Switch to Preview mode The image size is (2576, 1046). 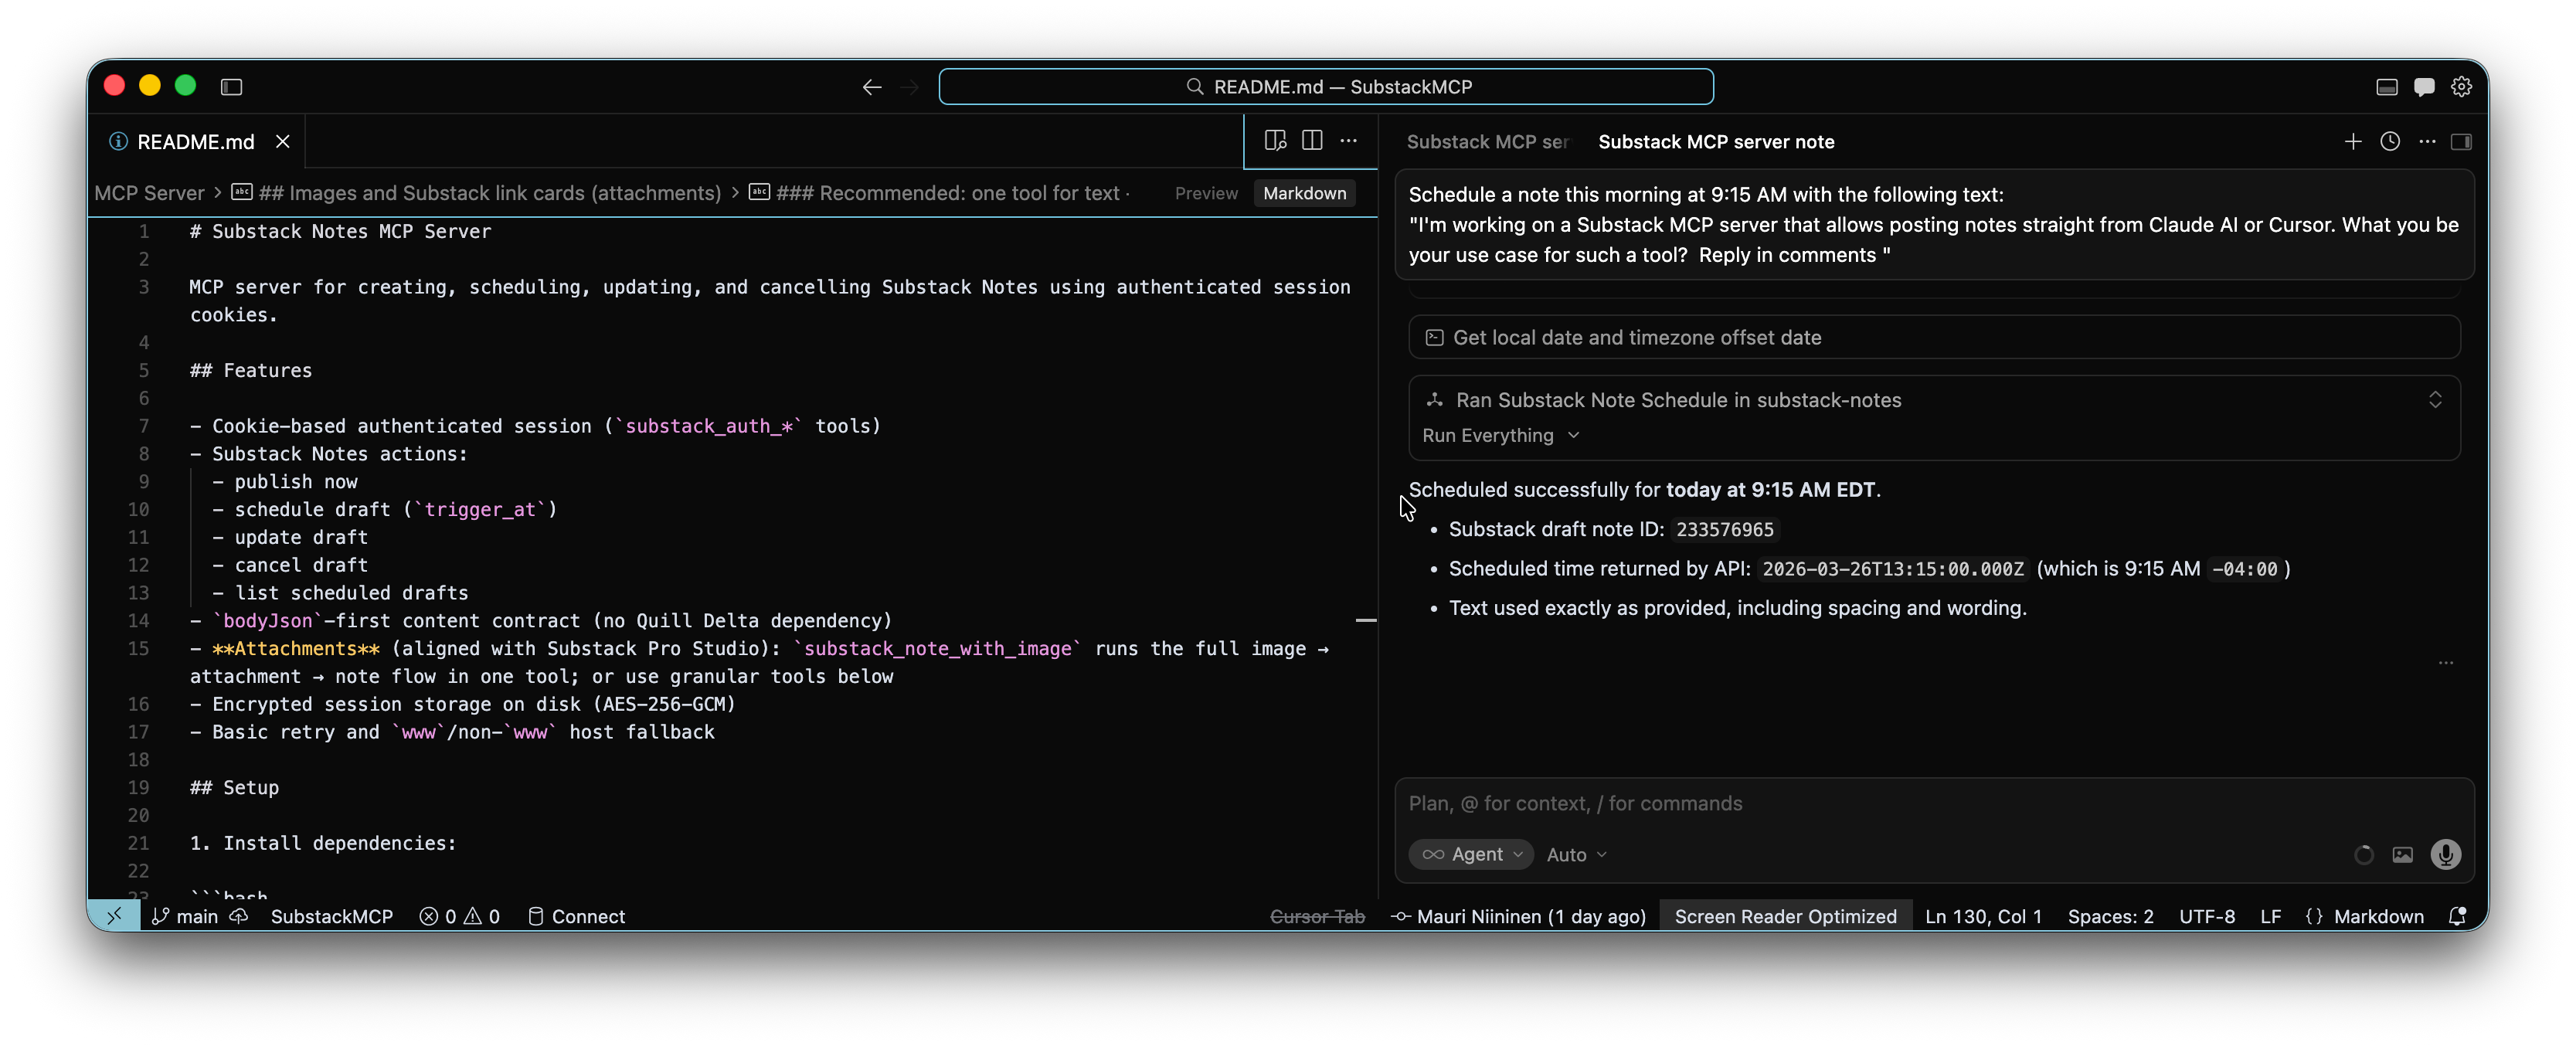point(1206,193)
